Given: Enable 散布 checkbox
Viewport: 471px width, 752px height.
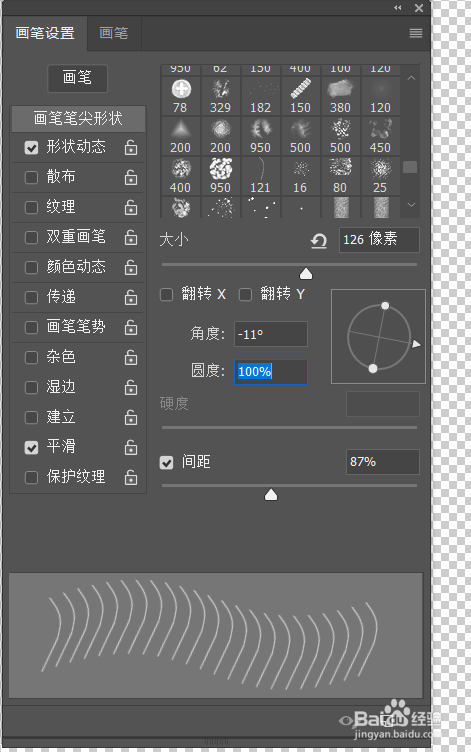Looking at the screenshot, I should 31,177.
